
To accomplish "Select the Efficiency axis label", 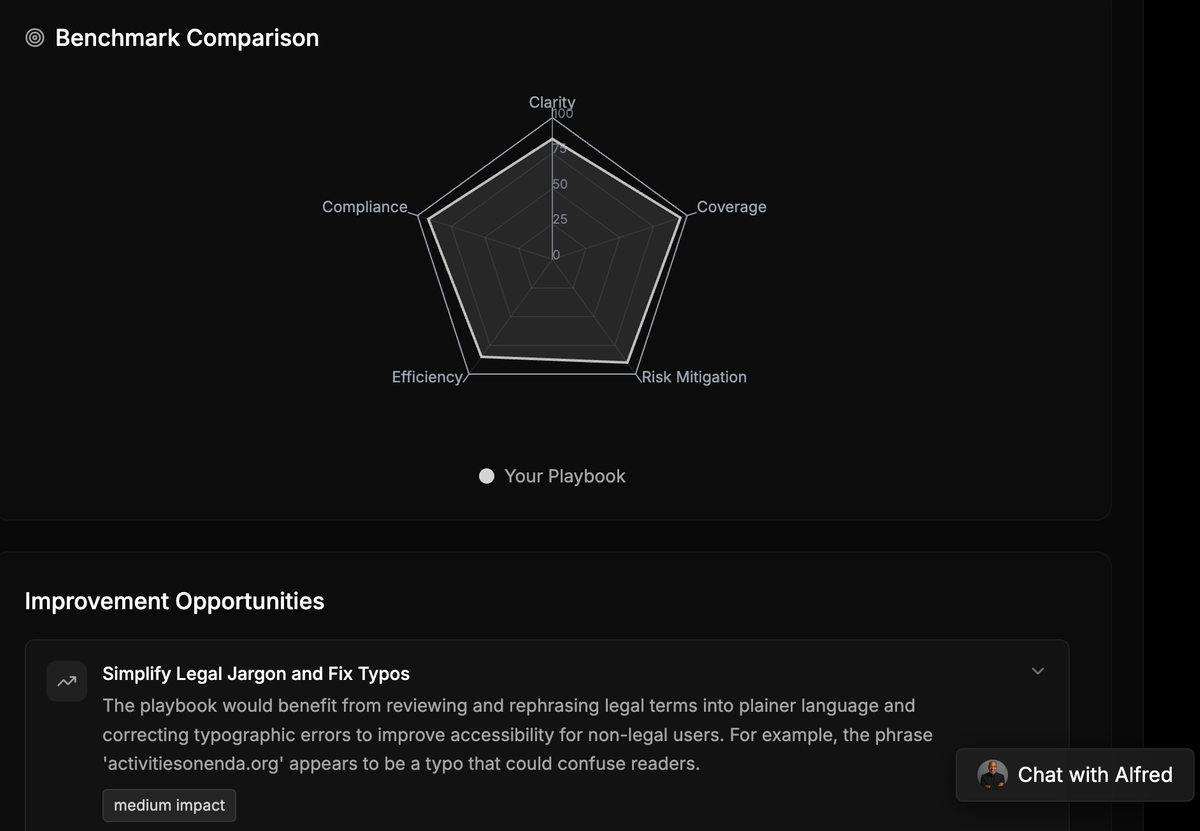I will (x=427, y=377).
